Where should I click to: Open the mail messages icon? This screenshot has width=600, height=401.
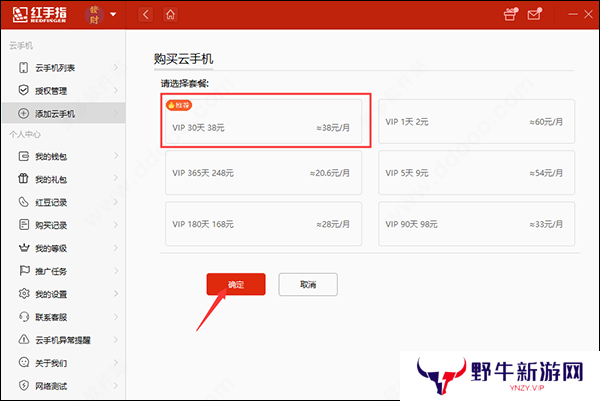point(535,15)
